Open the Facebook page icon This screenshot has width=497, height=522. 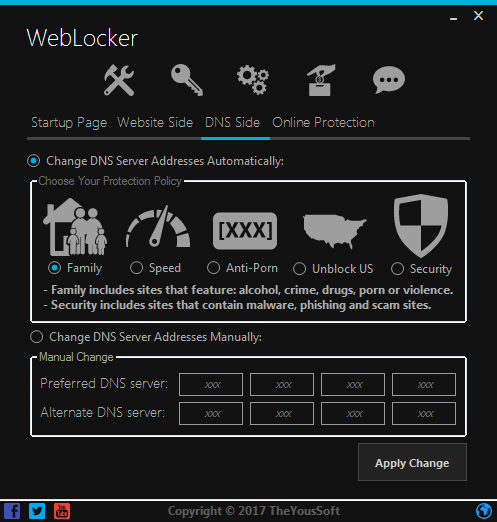12,511
